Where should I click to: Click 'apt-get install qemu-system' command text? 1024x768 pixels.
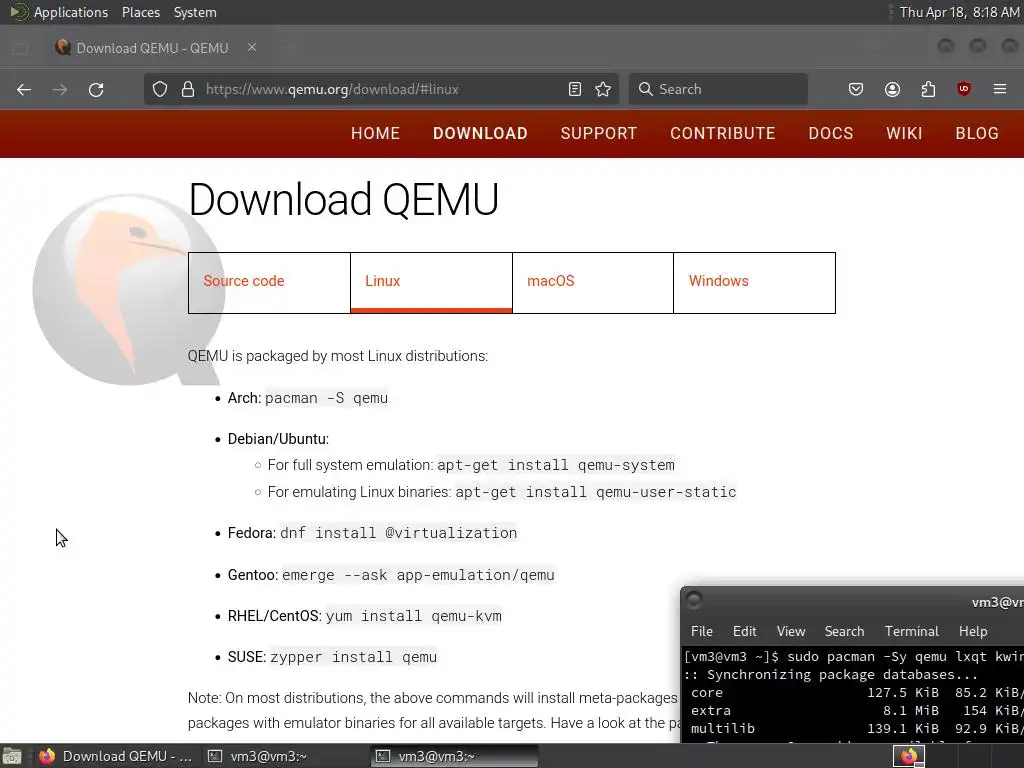click(x=556, y=465)
